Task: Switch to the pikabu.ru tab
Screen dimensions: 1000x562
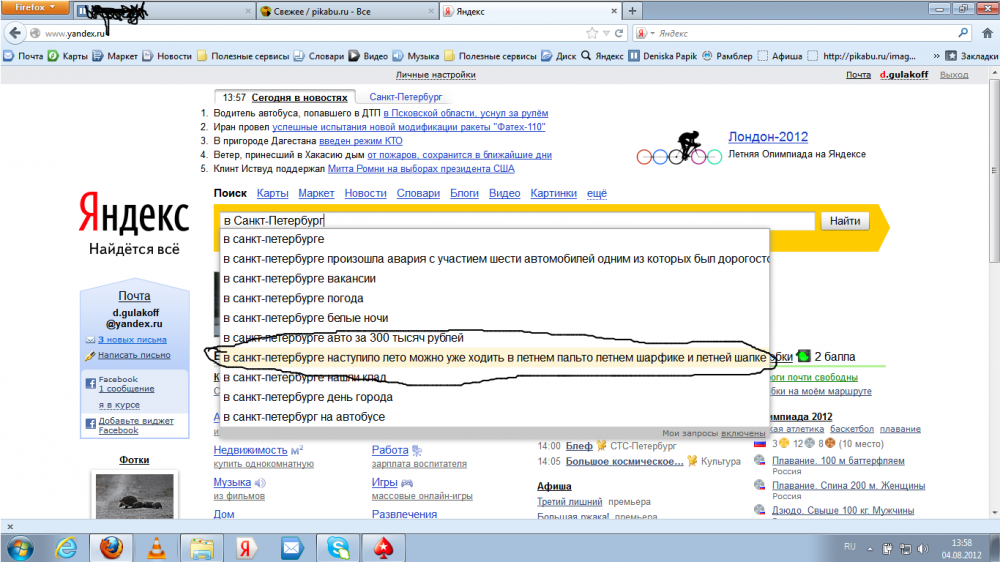Action: (347, 11)
